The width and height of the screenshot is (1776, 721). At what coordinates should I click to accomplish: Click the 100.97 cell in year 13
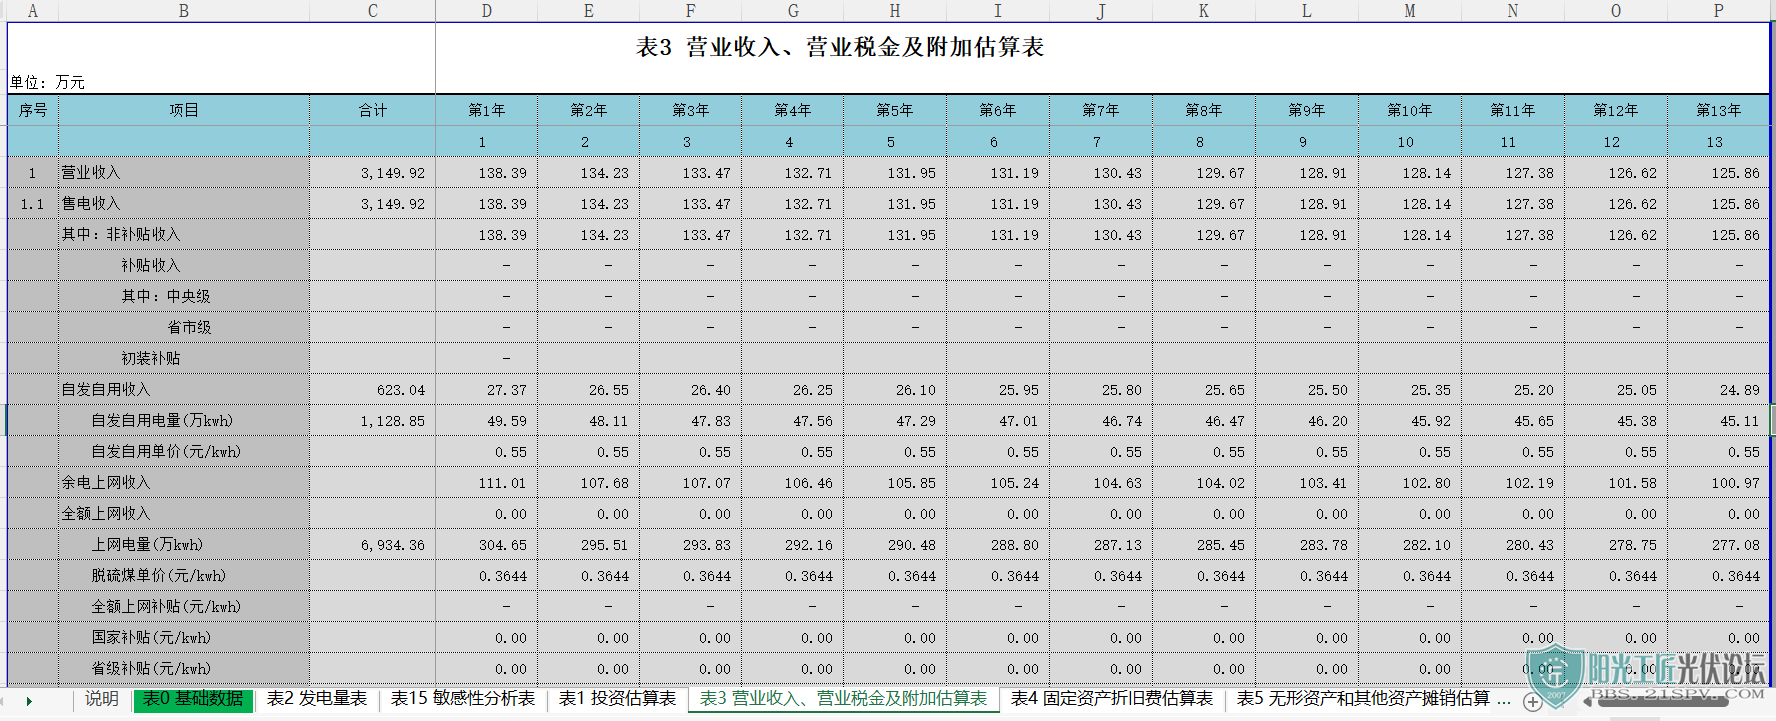click(1718, 483)
